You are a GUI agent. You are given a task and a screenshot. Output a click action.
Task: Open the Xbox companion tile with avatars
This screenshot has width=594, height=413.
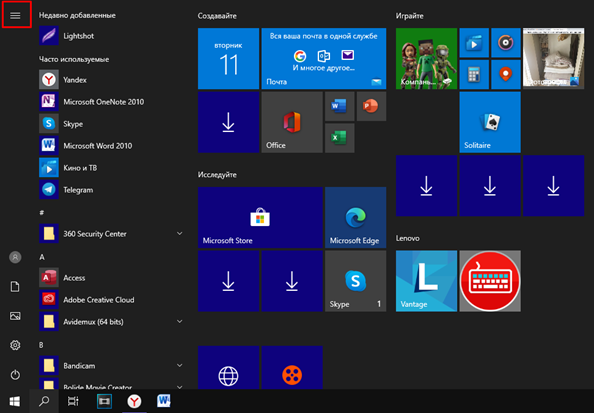pyautogui.click(x=426, y=58)
